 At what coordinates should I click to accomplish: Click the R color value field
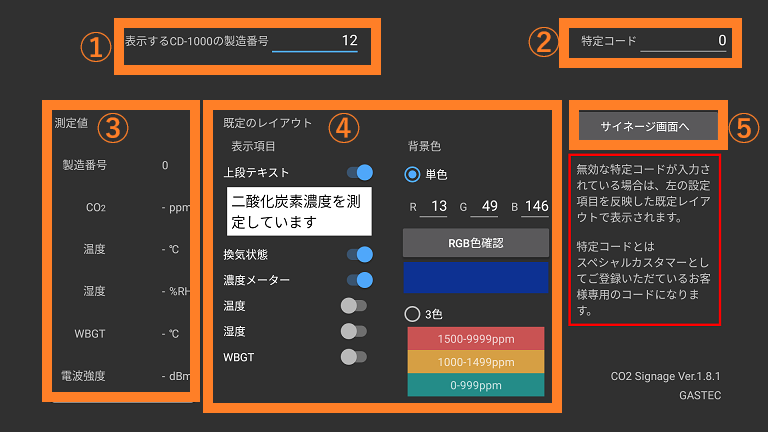click(434, 207)
